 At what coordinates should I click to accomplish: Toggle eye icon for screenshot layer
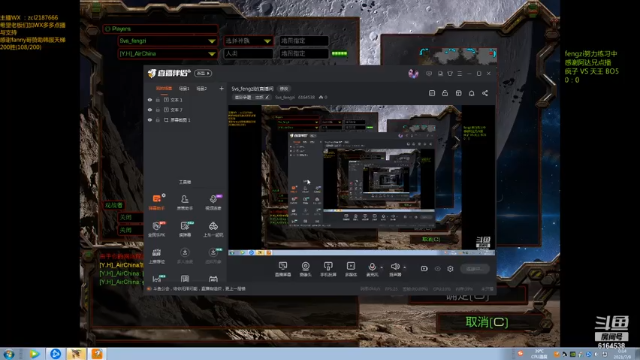coord(150,120)
